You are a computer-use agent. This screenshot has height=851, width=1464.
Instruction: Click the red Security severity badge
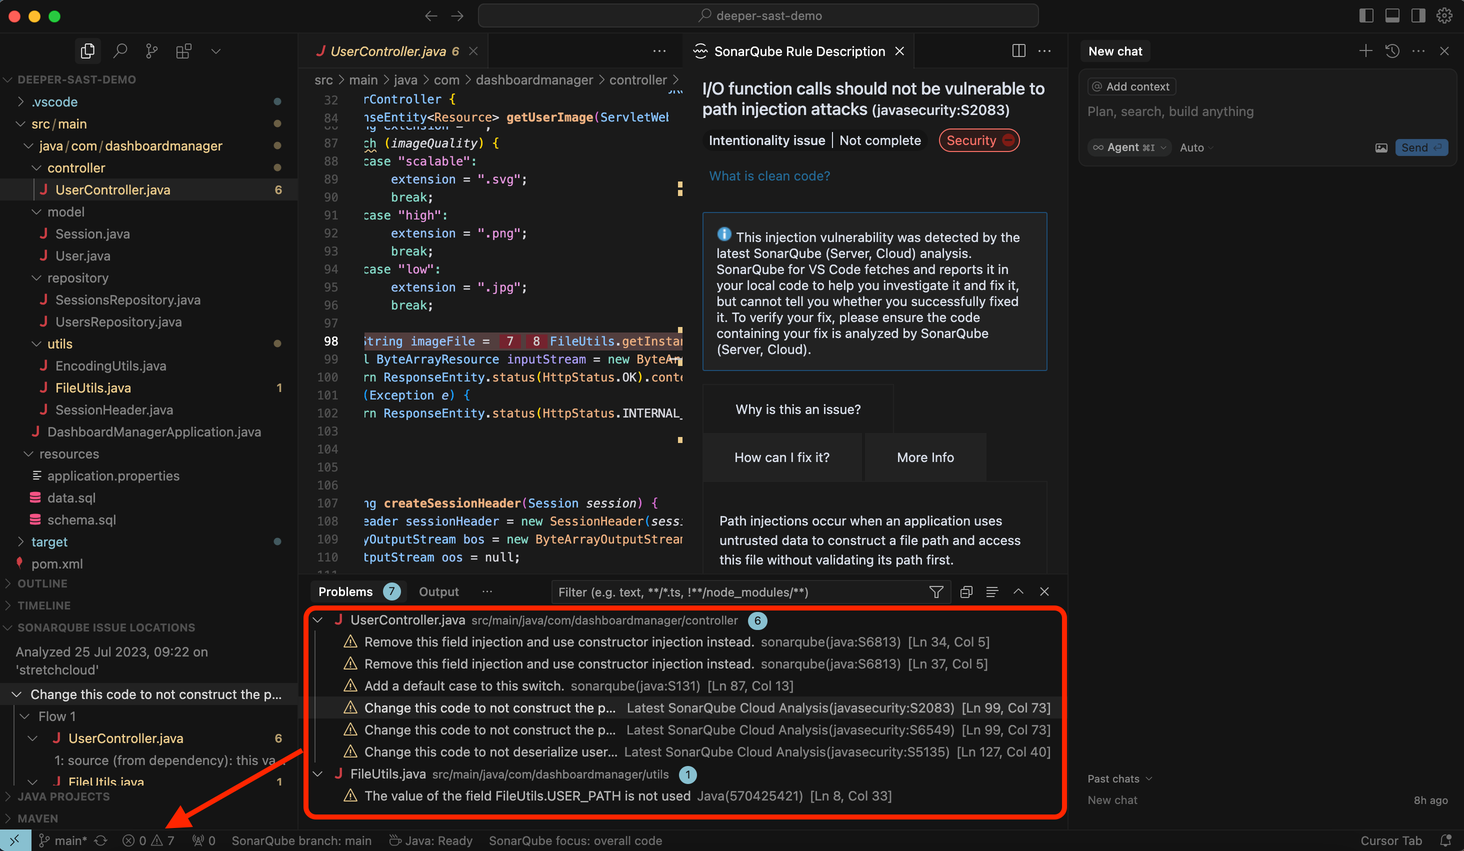click(978, 140)
